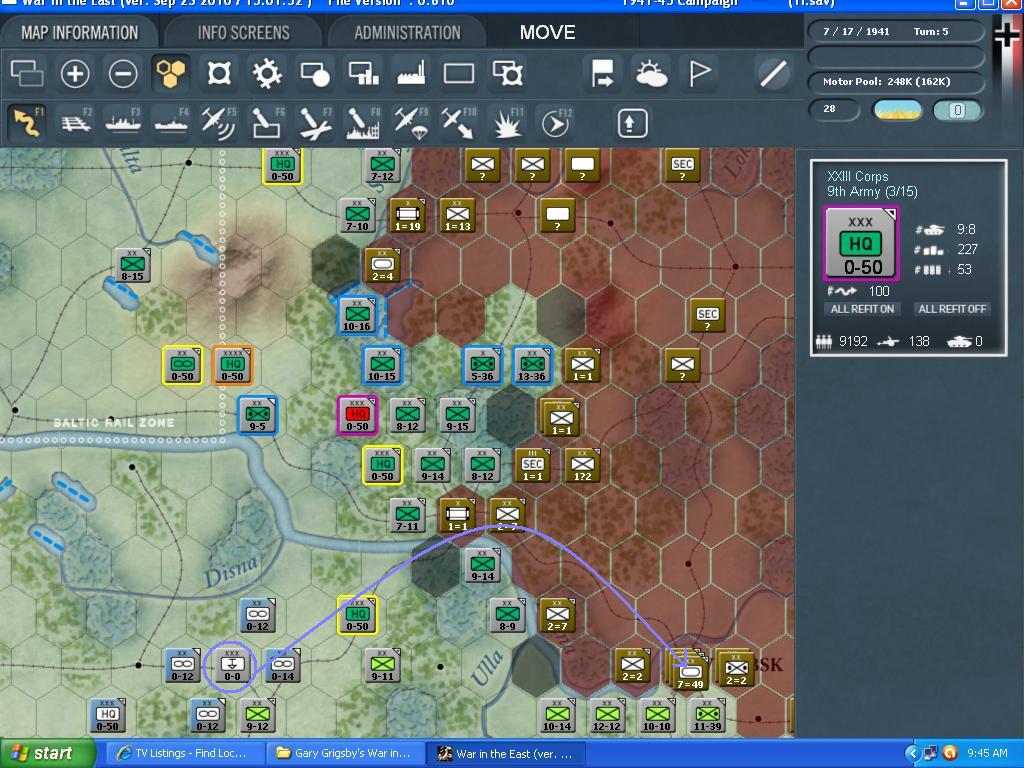Zoom in with the plus icon
This screenshot has width=1024, height=768.
tap(75, 73)
